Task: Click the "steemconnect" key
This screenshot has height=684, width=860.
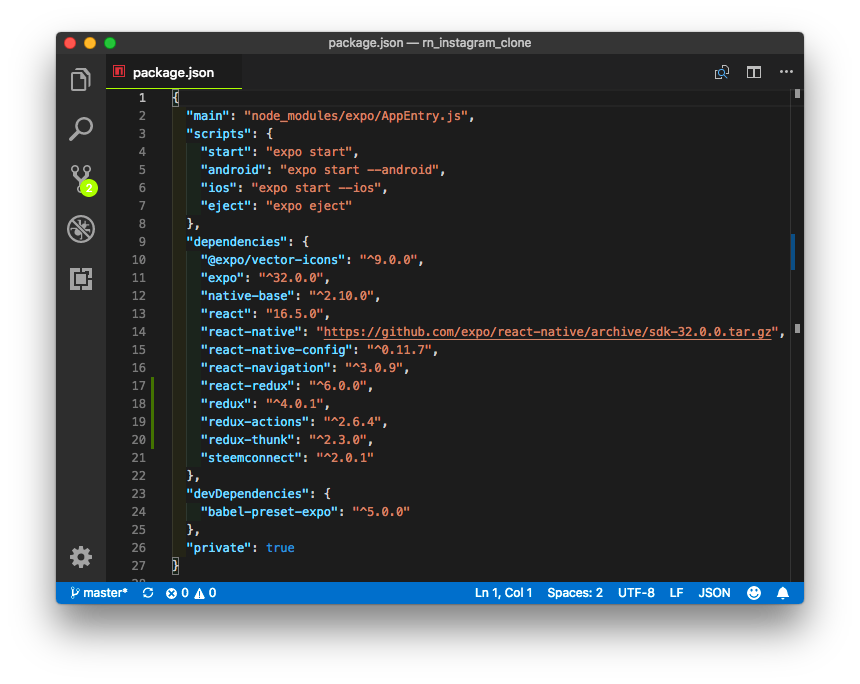Action: pos(251,458)
